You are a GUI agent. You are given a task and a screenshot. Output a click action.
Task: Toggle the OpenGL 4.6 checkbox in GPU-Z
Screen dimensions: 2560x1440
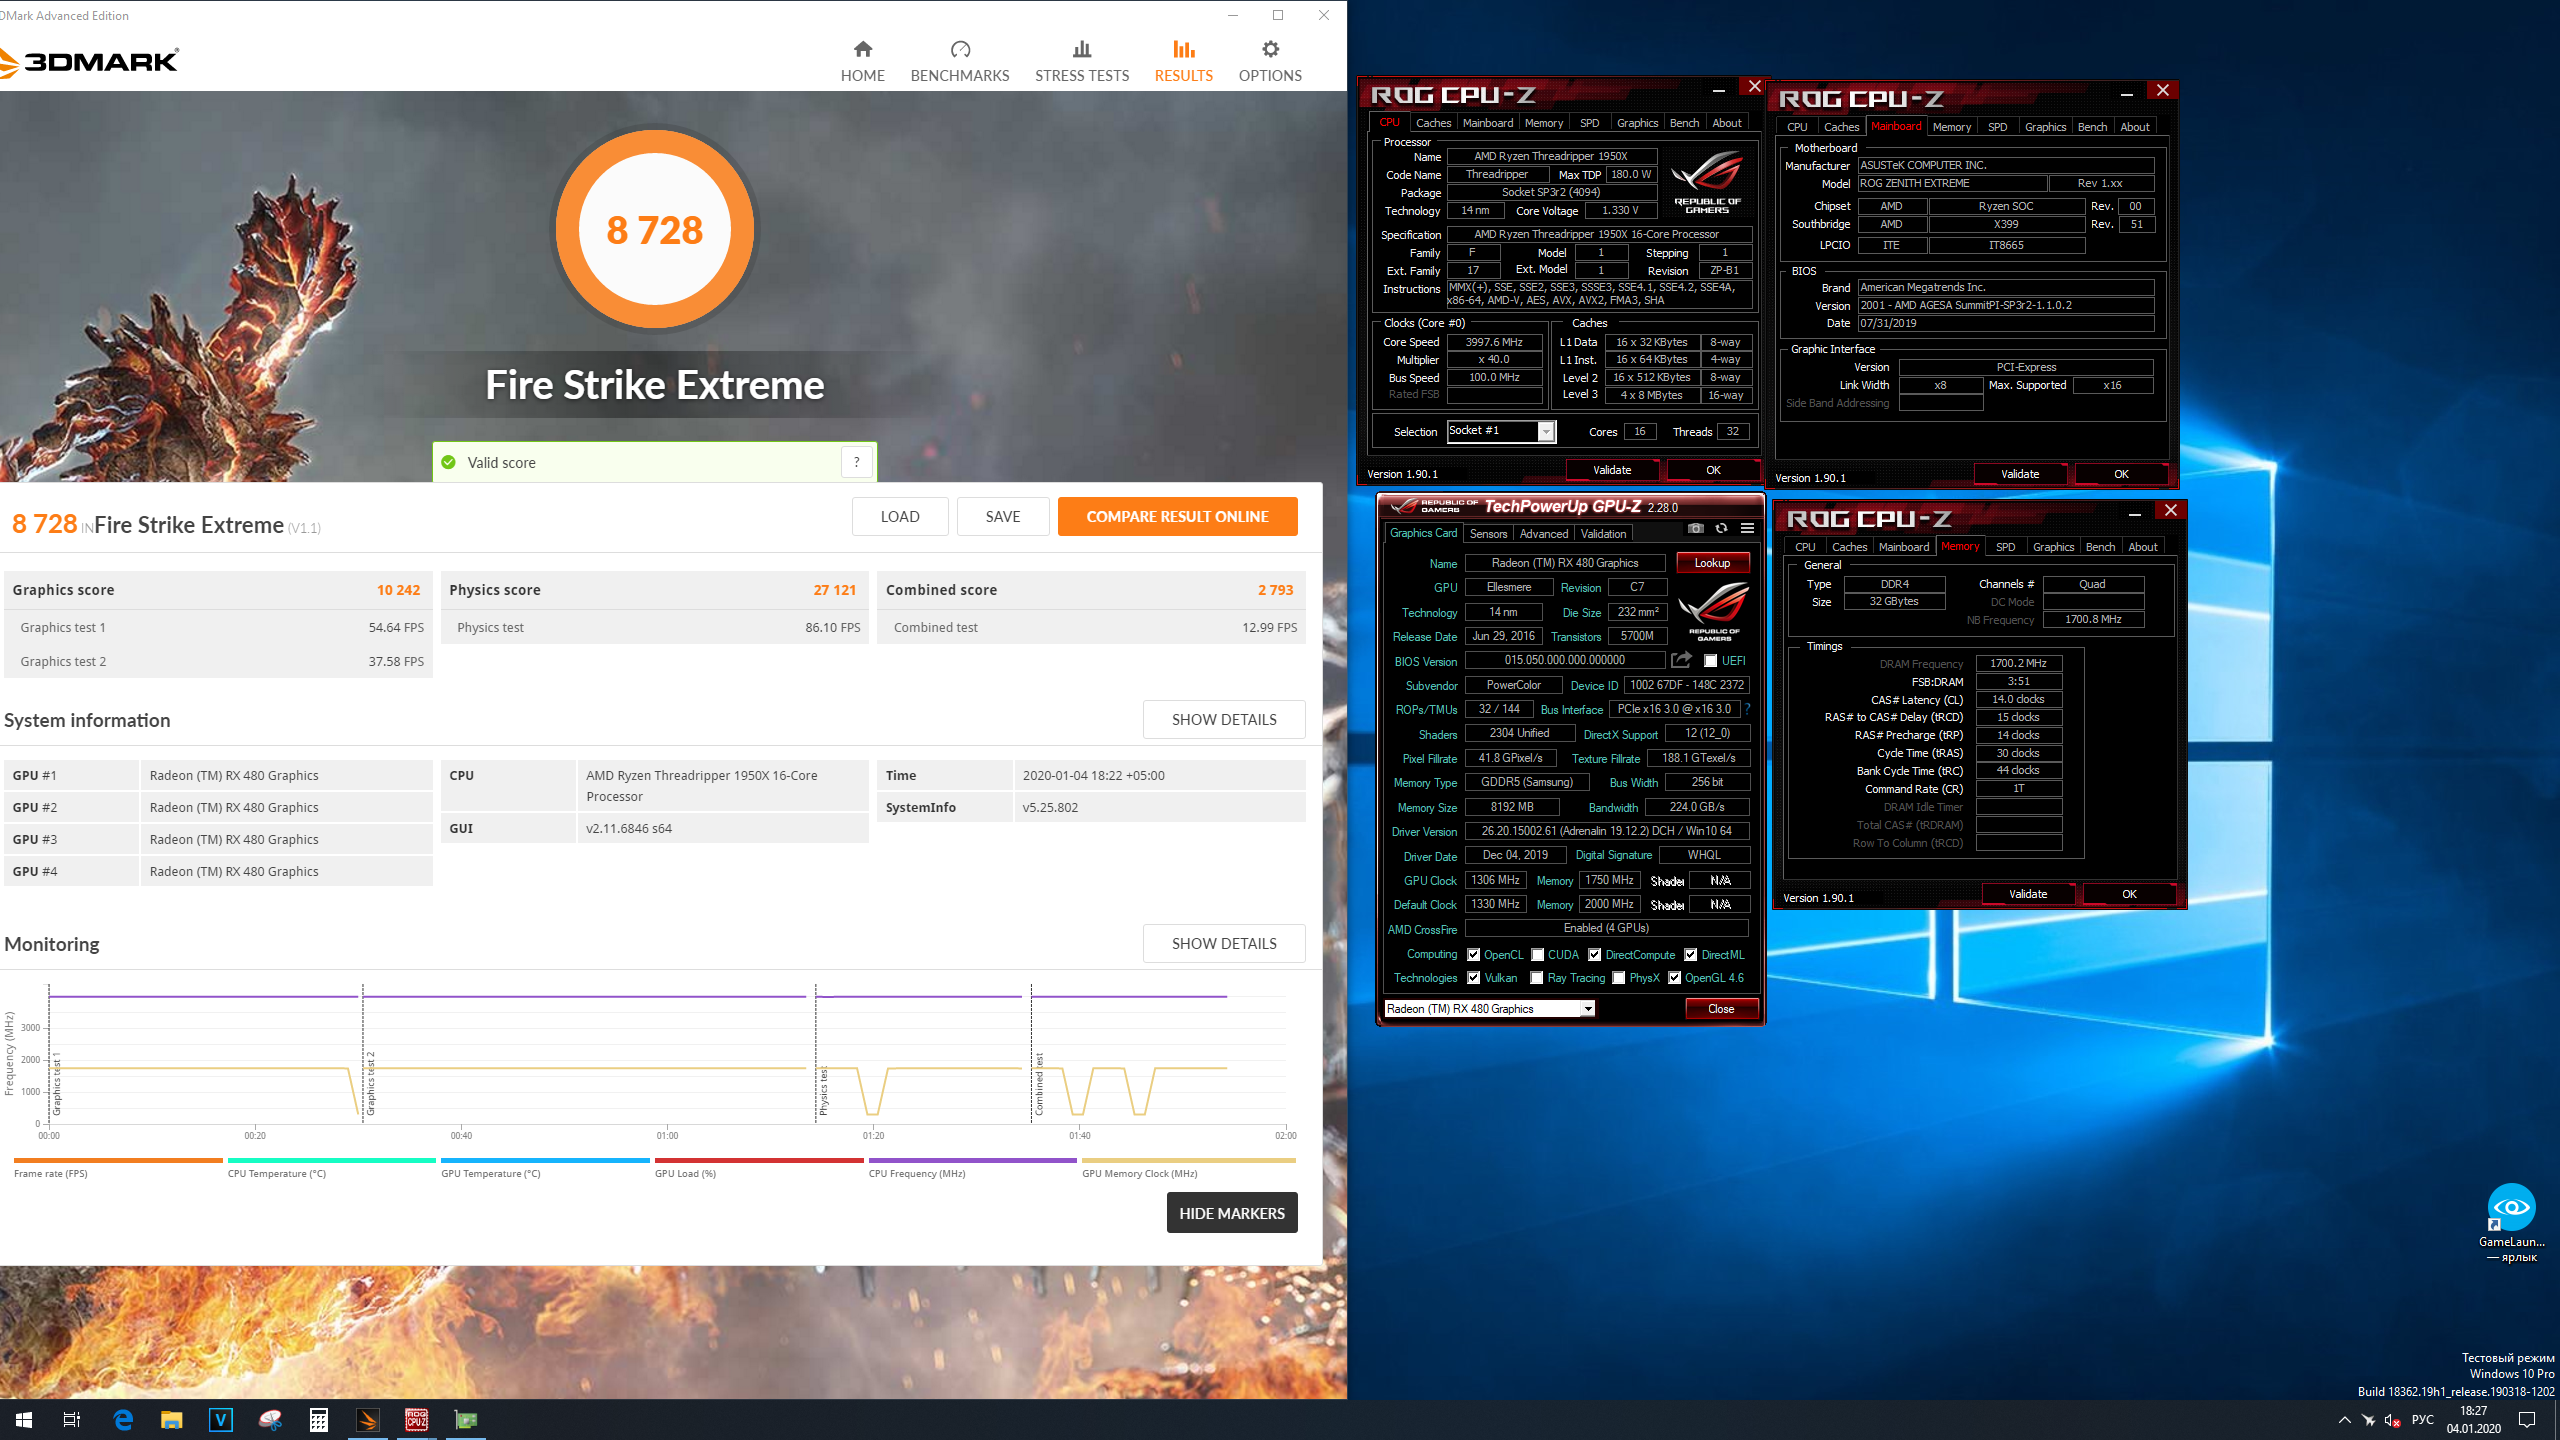point(1674,978)
